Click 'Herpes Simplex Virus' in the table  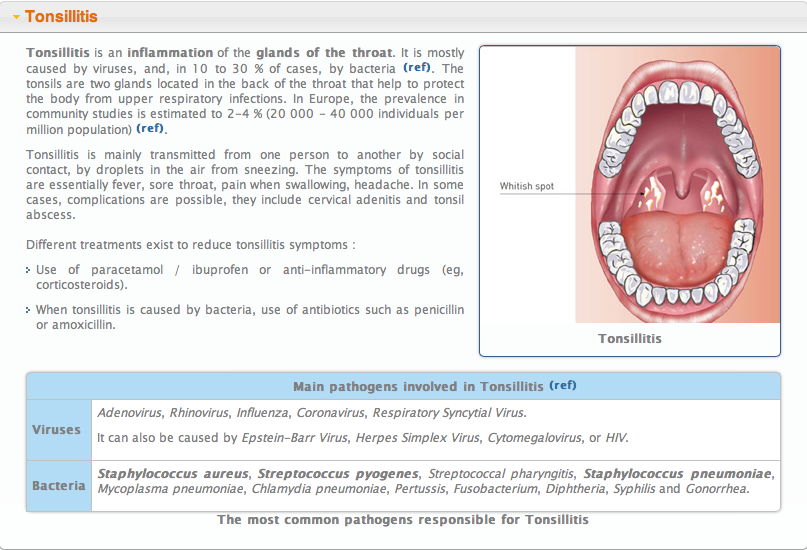coord(417,438)
